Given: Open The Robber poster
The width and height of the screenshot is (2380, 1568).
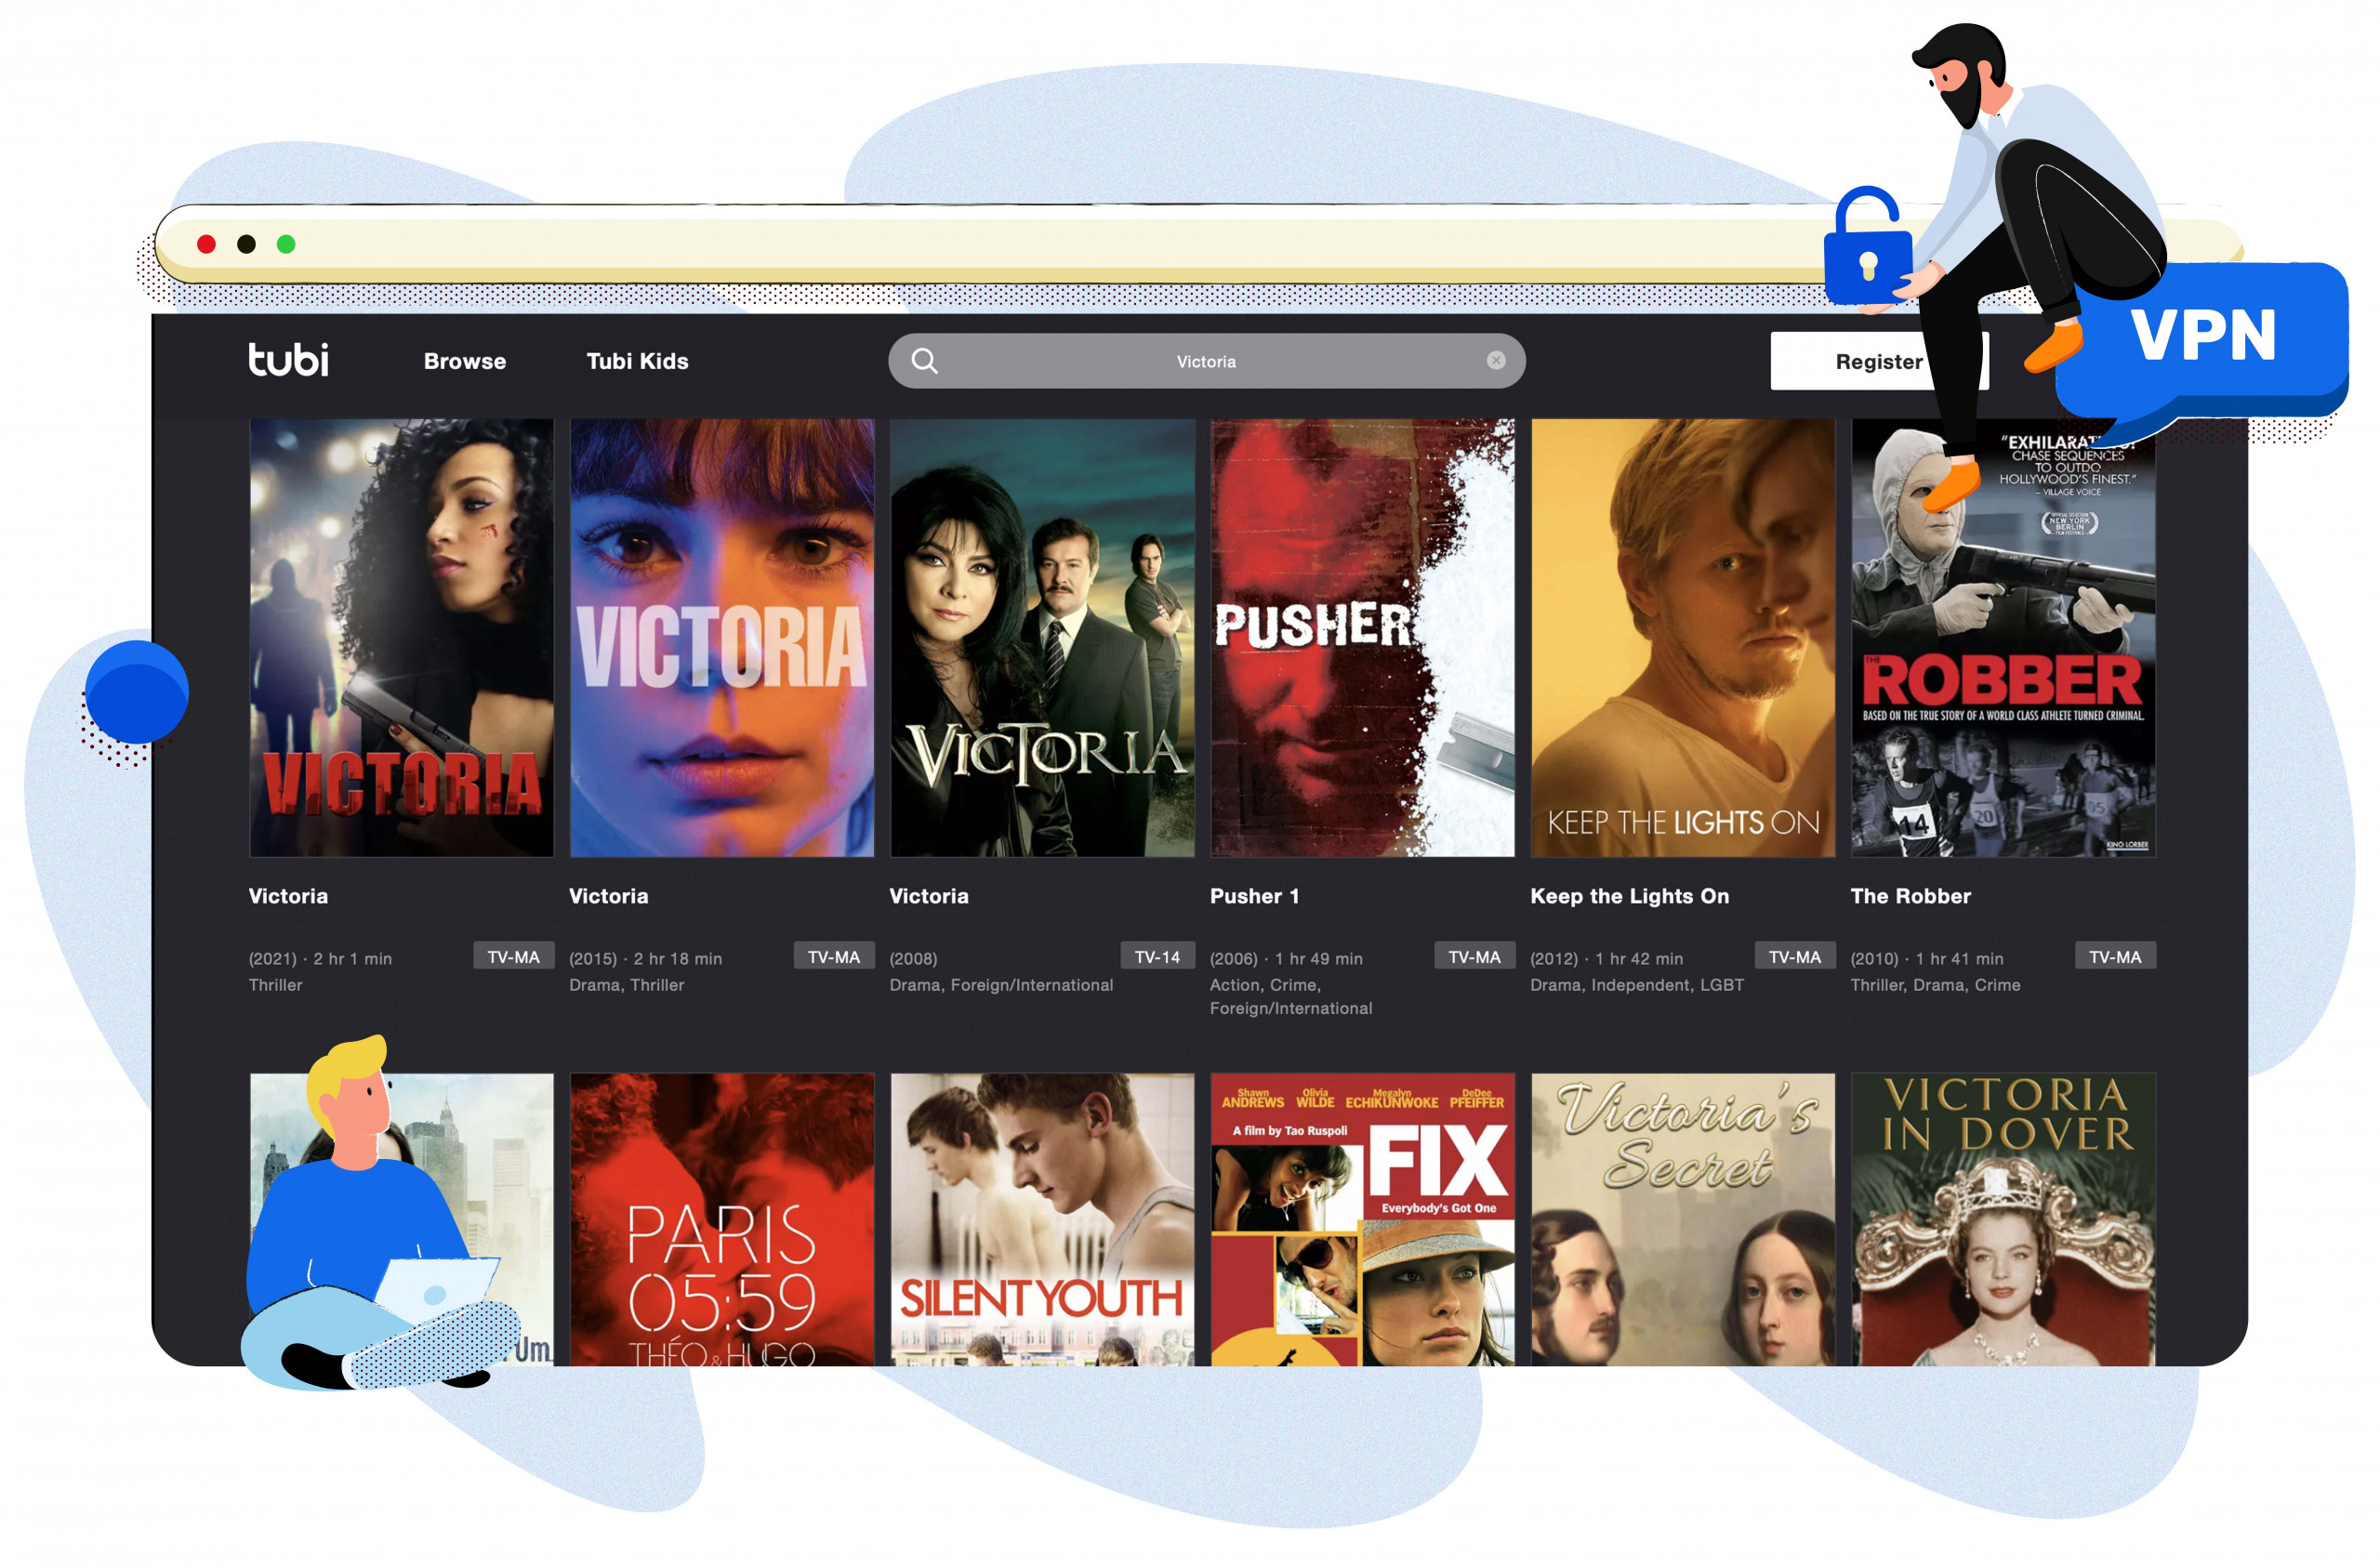Looking at the screenshot, I should (x=2003, y=638).
